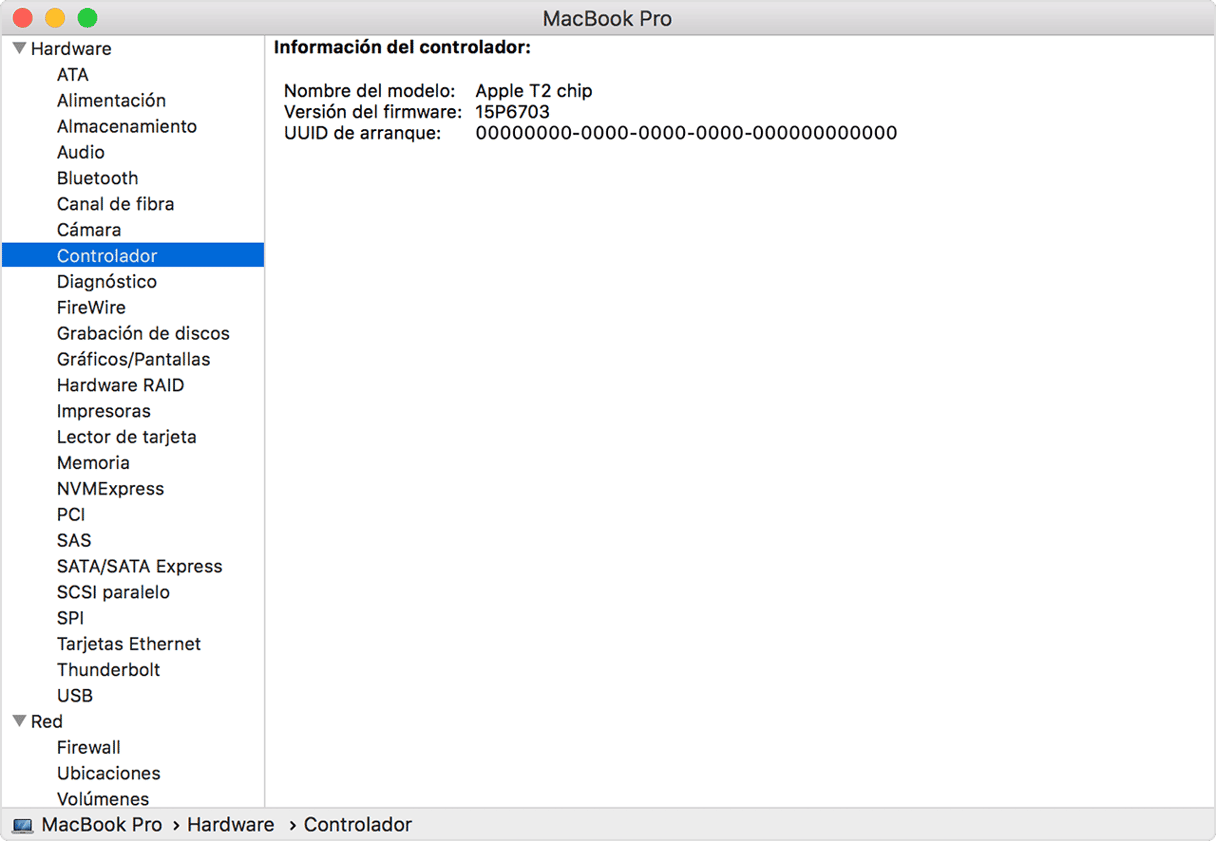Select Impresoras in the sidebar
The height and width of the screenshot is (841, 1216).
104,412
